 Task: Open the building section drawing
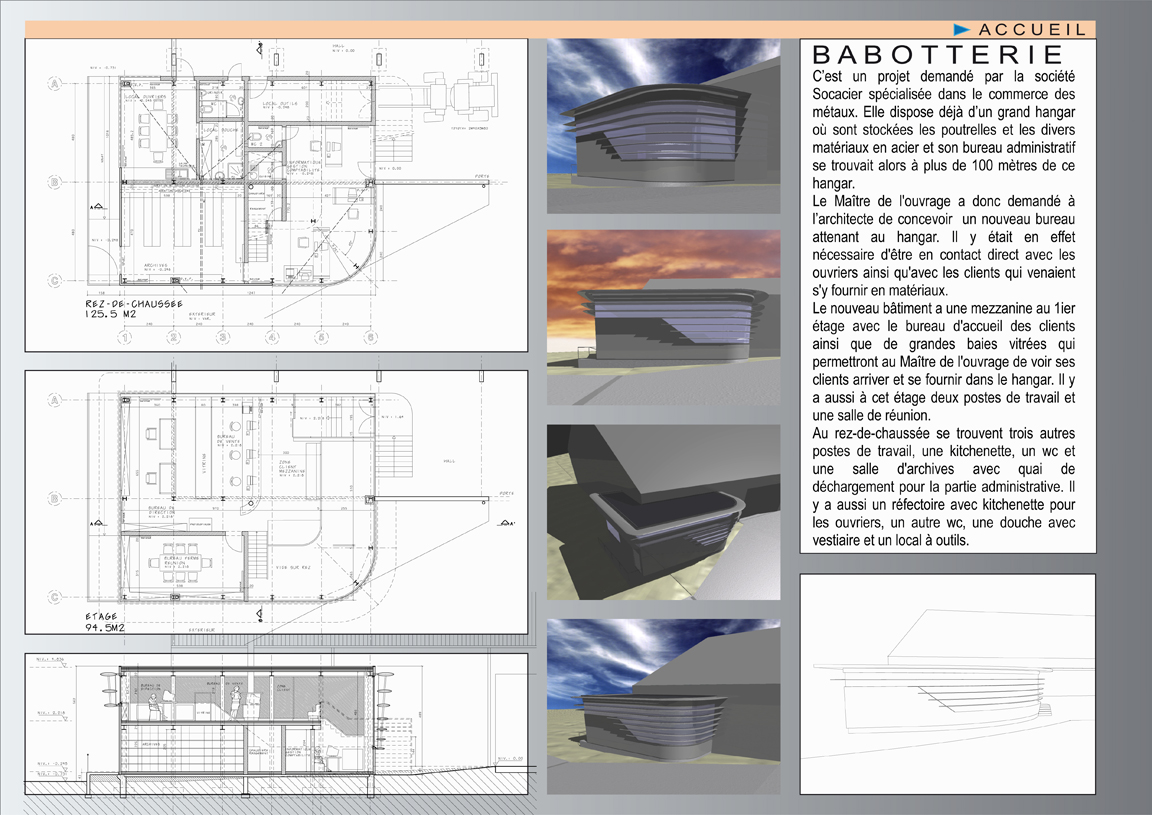[276, 724]
